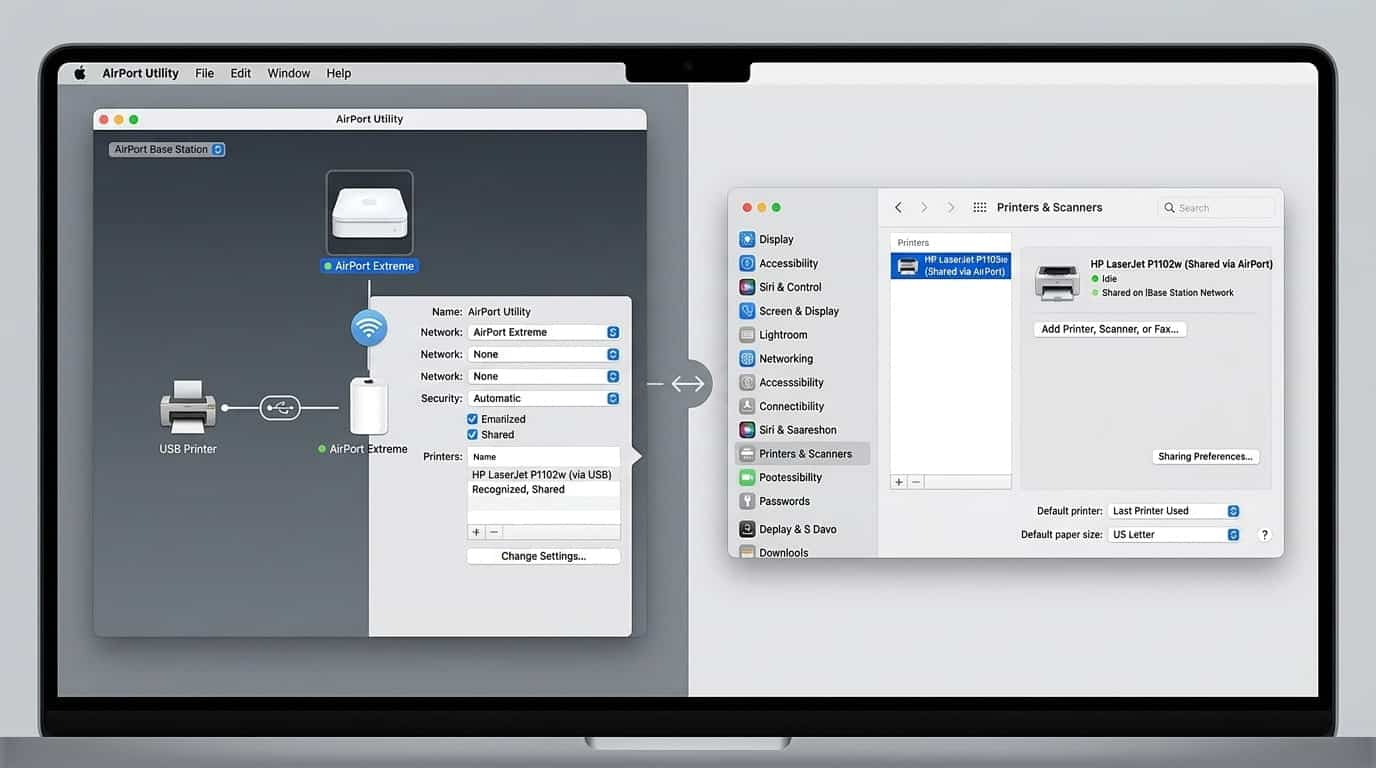Click the HP LaserJet printer thumbnail in details
Screen dimensions: 1376x768
pos(1058,280)
